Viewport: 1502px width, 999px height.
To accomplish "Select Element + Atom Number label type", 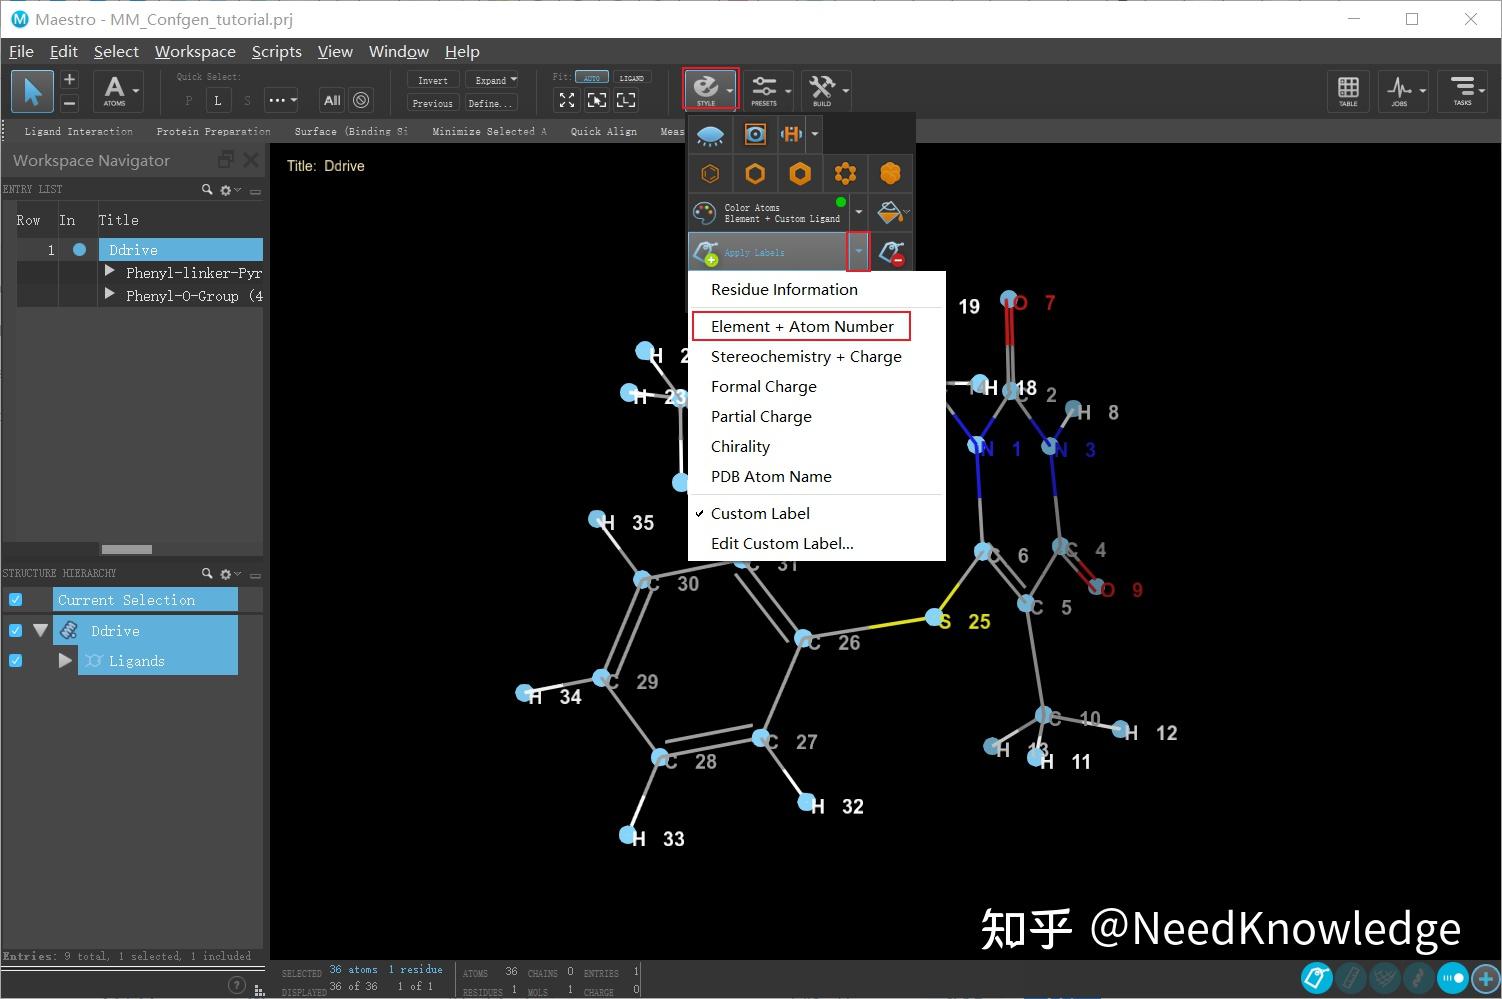I will [x=801, y=326].
